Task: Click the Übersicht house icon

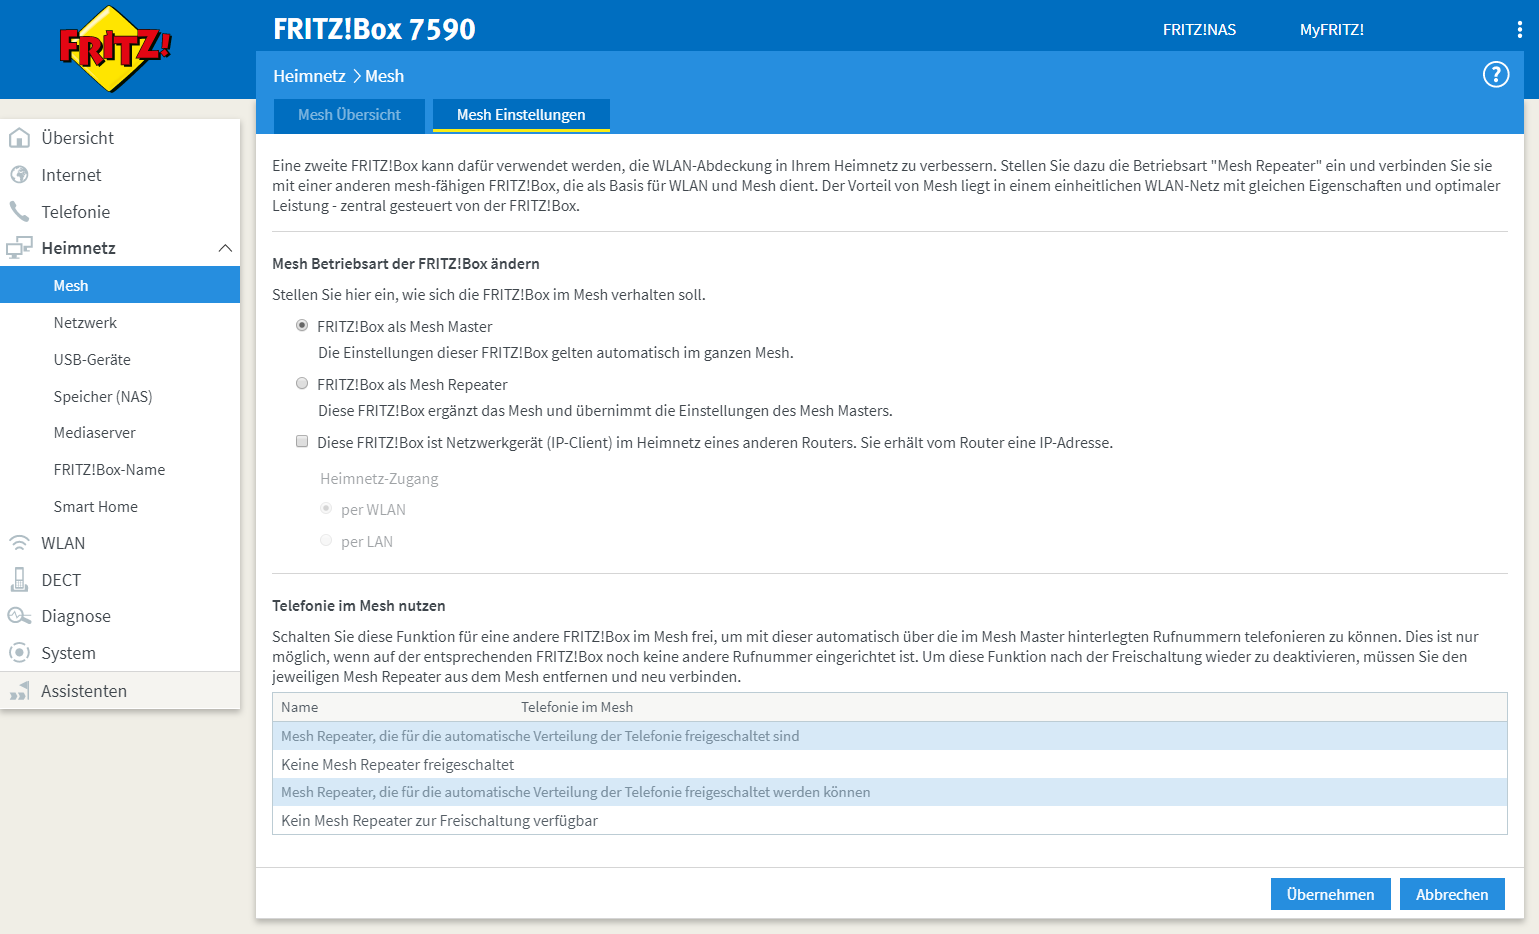Action: [19, 138]
